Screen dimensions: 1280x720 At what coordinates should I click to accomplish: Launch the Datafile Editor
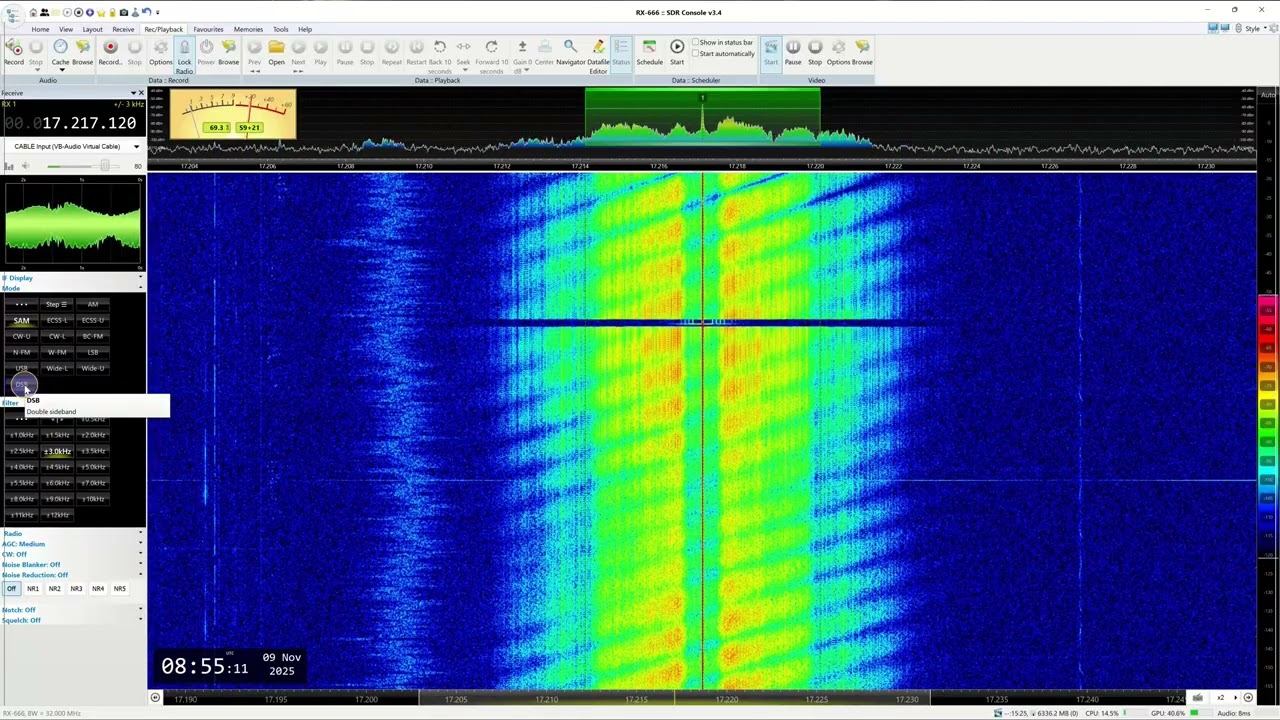598,57
